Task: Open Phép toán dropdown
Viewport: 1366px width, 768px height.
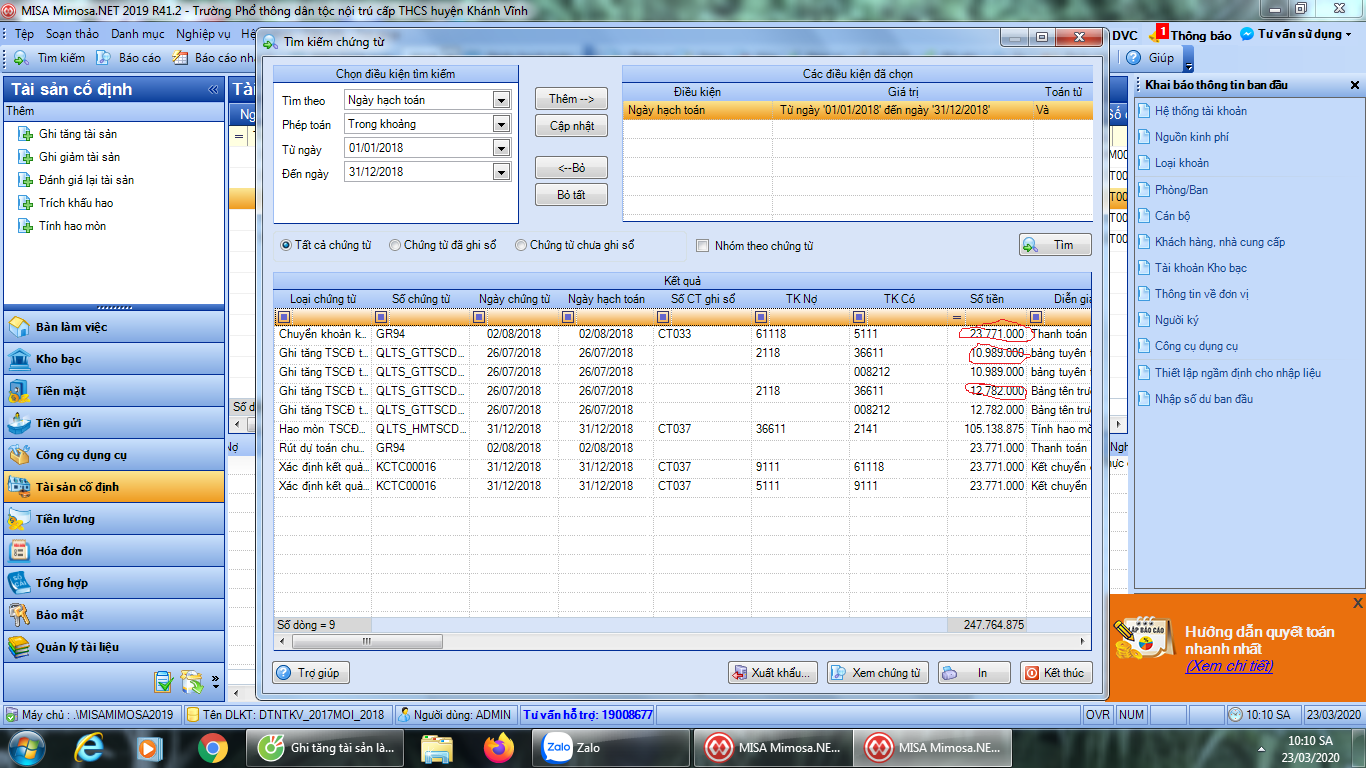Action: [501, 124]
